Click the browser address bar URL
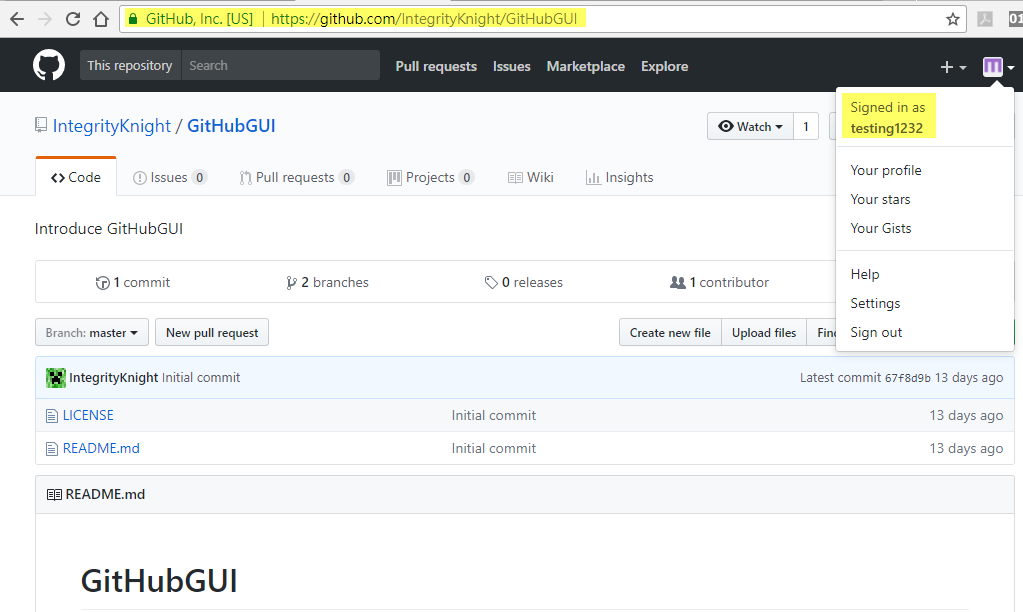Image resolution: width=1023 pixels, height=612 pixels. 424,19
